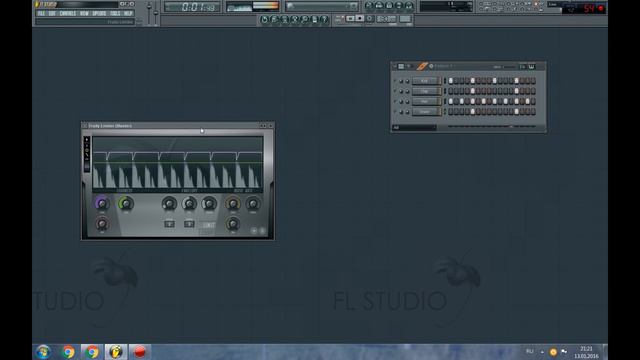Image resolution: width=640 pixels, height=360 pixels.
Task: Open the graph editor in step sequencer
Action: point(522,67)
